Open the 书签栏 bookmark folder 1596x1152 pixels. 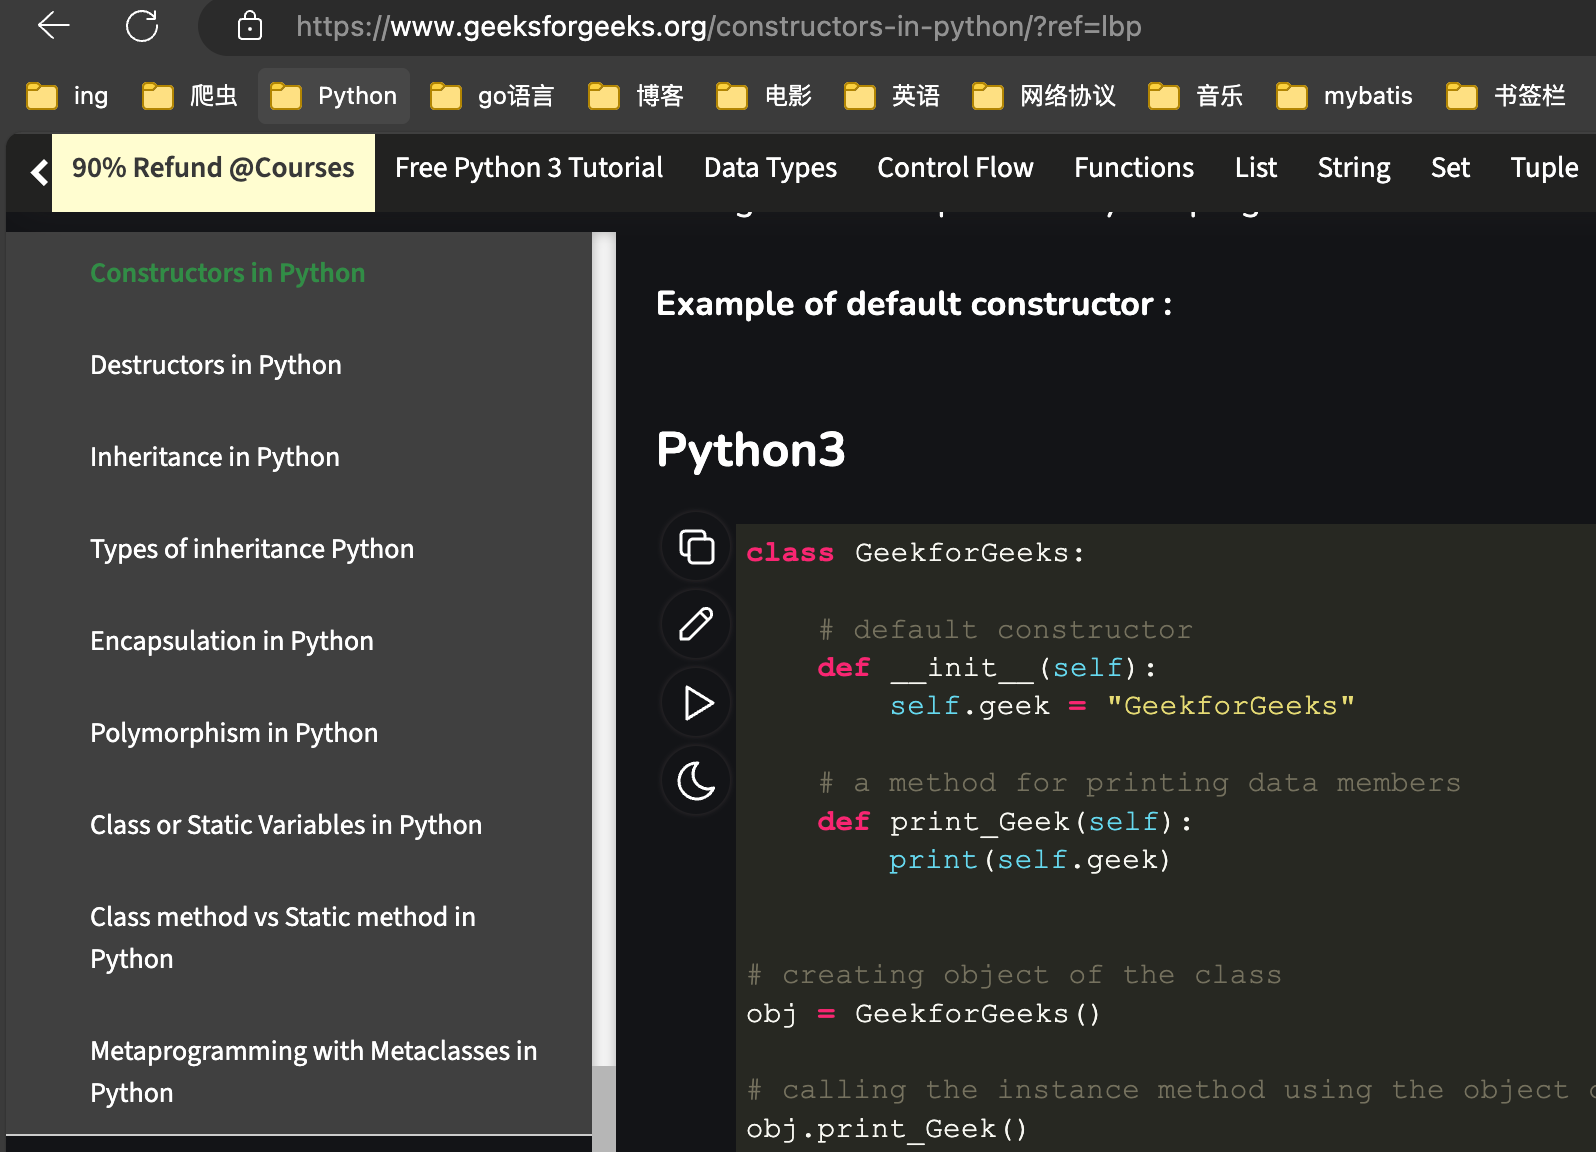1506,96
